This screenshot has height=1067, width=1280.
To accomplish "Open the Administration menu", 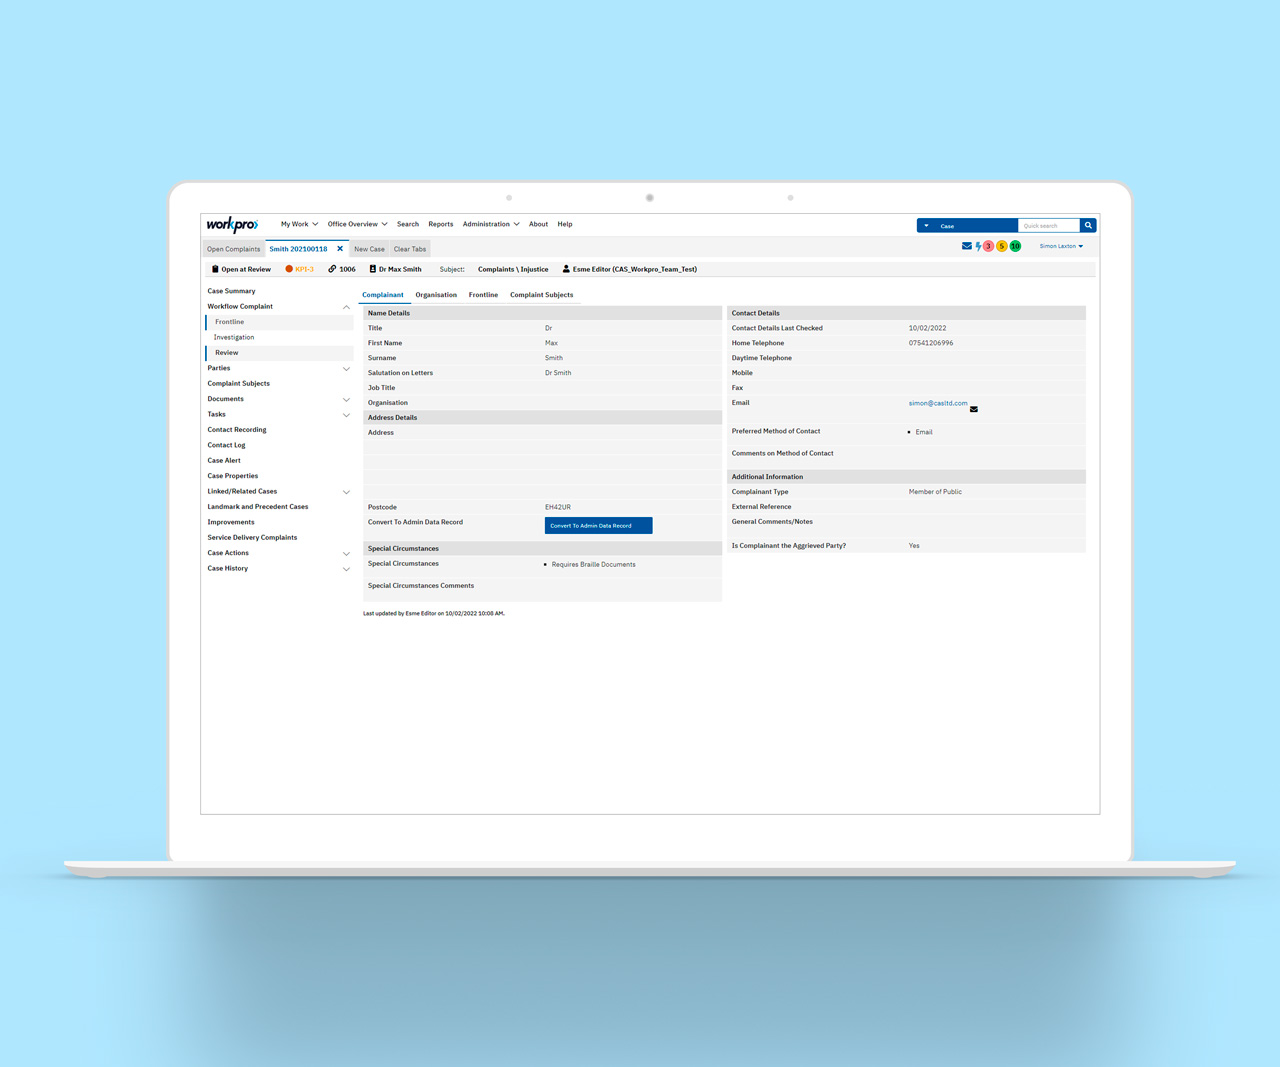I will [x=486, y=224].
